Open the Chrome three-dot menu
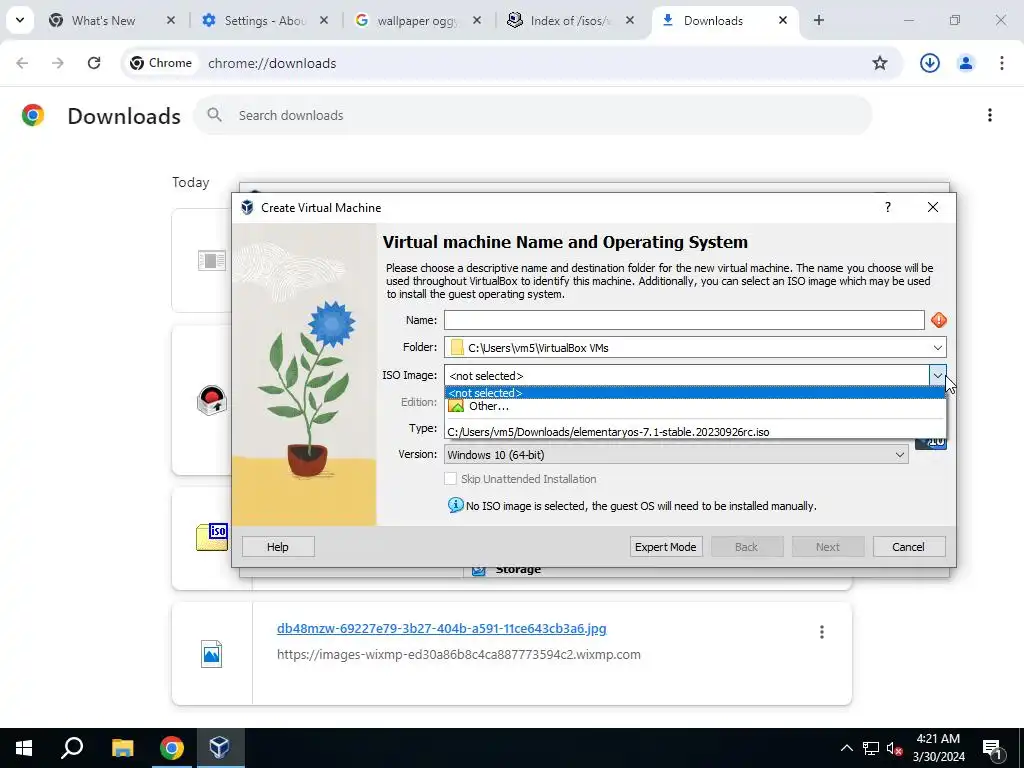 click(1002, 63)
